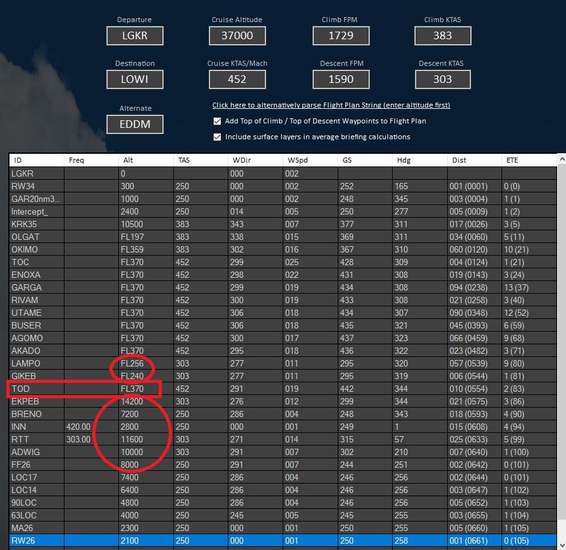The image size is (566, 550).
Task: Select the RW34 waypoint row
Action: pyautogui.click(x=283, y=186)
